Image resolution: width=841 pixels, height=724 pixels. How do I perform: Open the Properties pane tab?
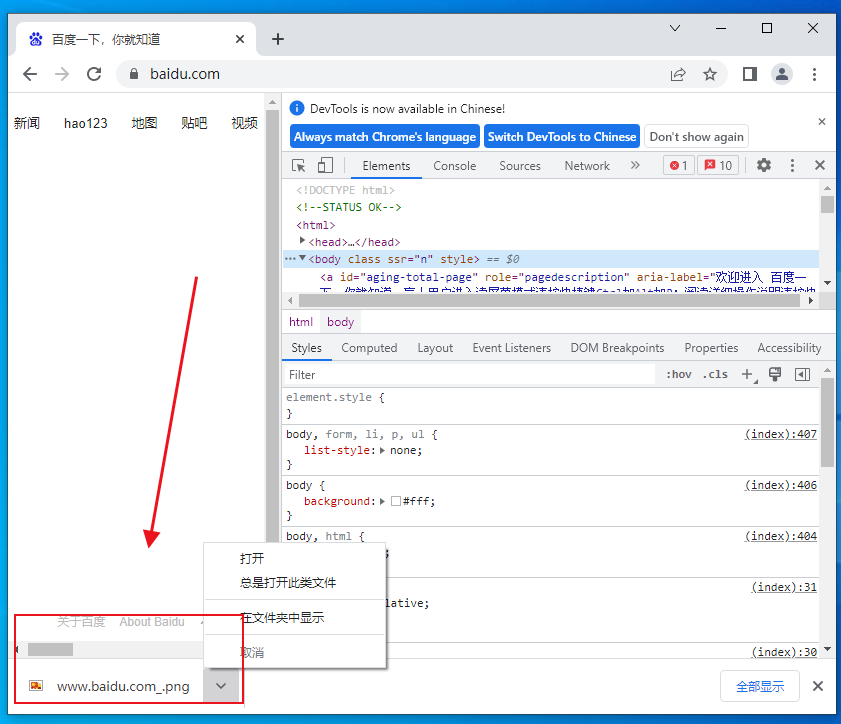711,348
